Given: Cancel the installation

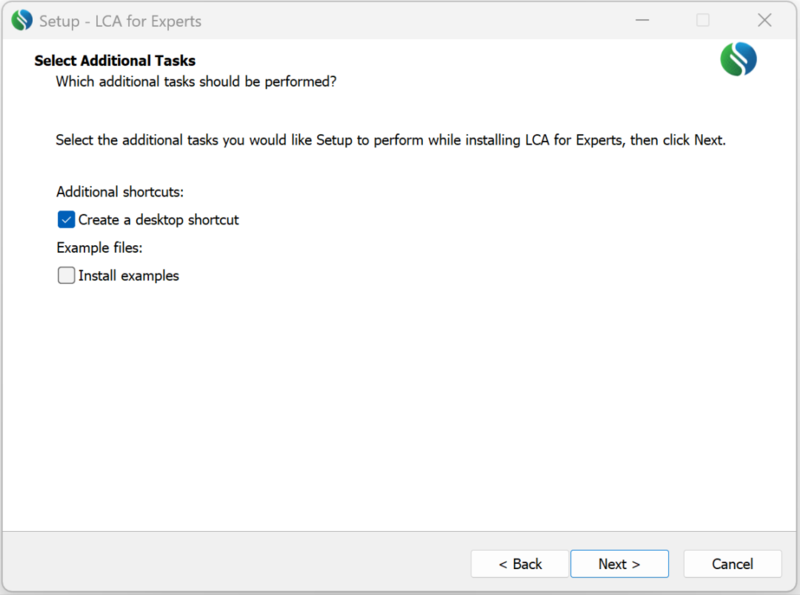Looking at the screenshot, I should coord(732,564).
